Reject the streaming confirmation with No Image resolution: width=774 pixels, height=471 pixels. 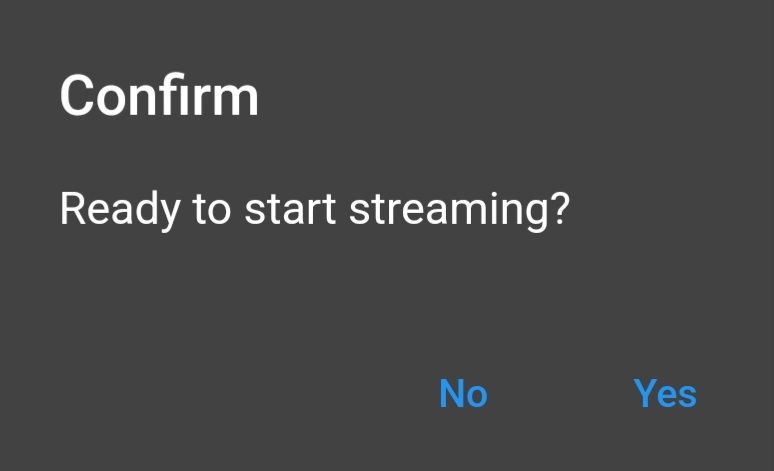(463, 394)
